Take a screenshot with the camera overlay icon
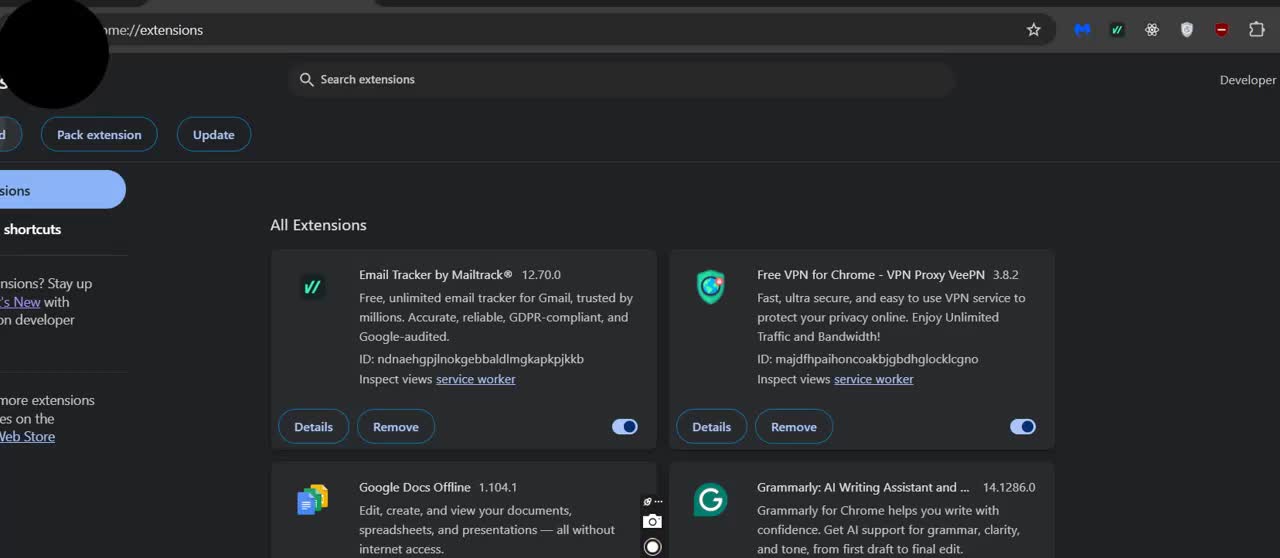 [x=653, y=521]
